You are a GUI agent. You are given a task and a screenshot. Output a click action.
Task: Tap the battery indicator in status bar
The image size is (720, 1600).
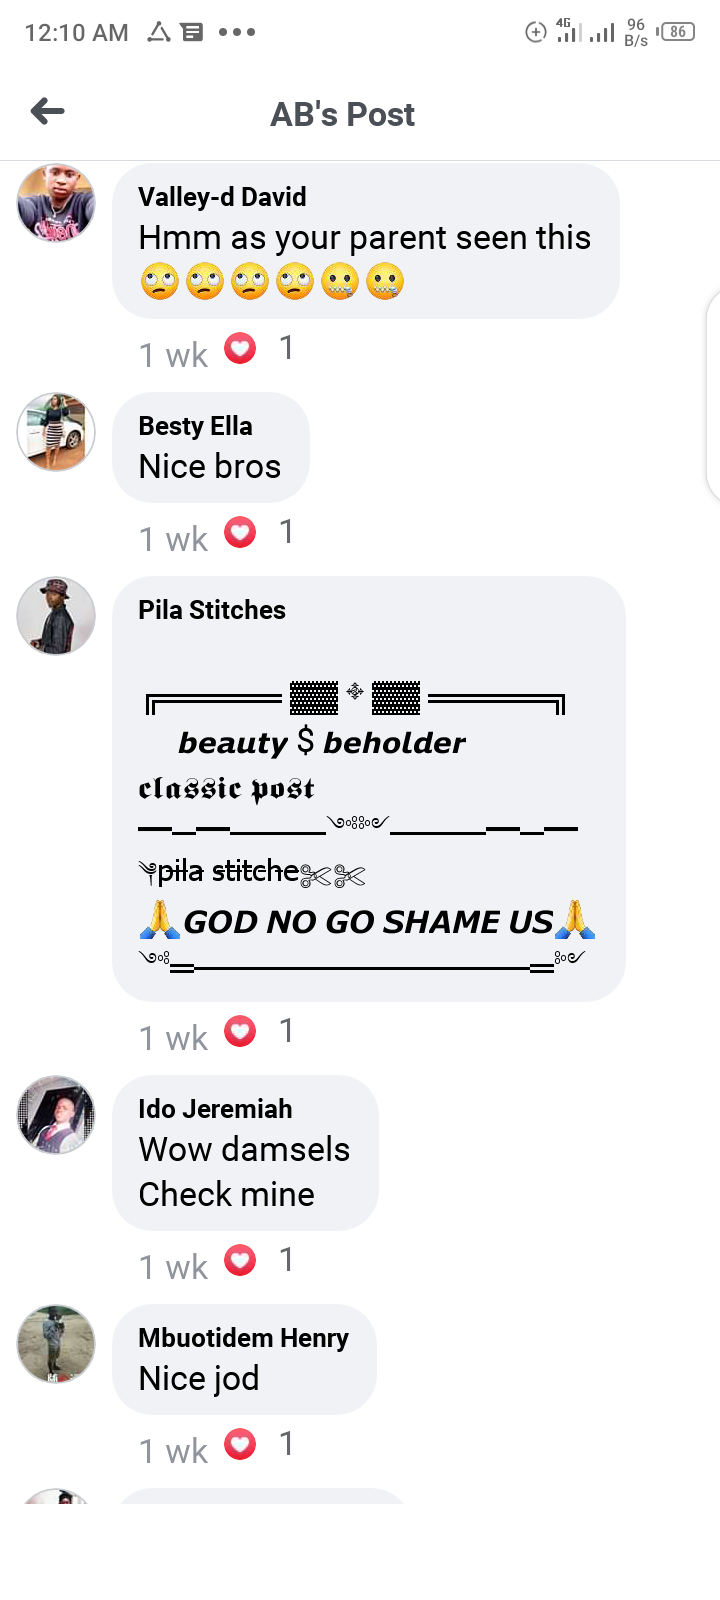click(677, 32)
